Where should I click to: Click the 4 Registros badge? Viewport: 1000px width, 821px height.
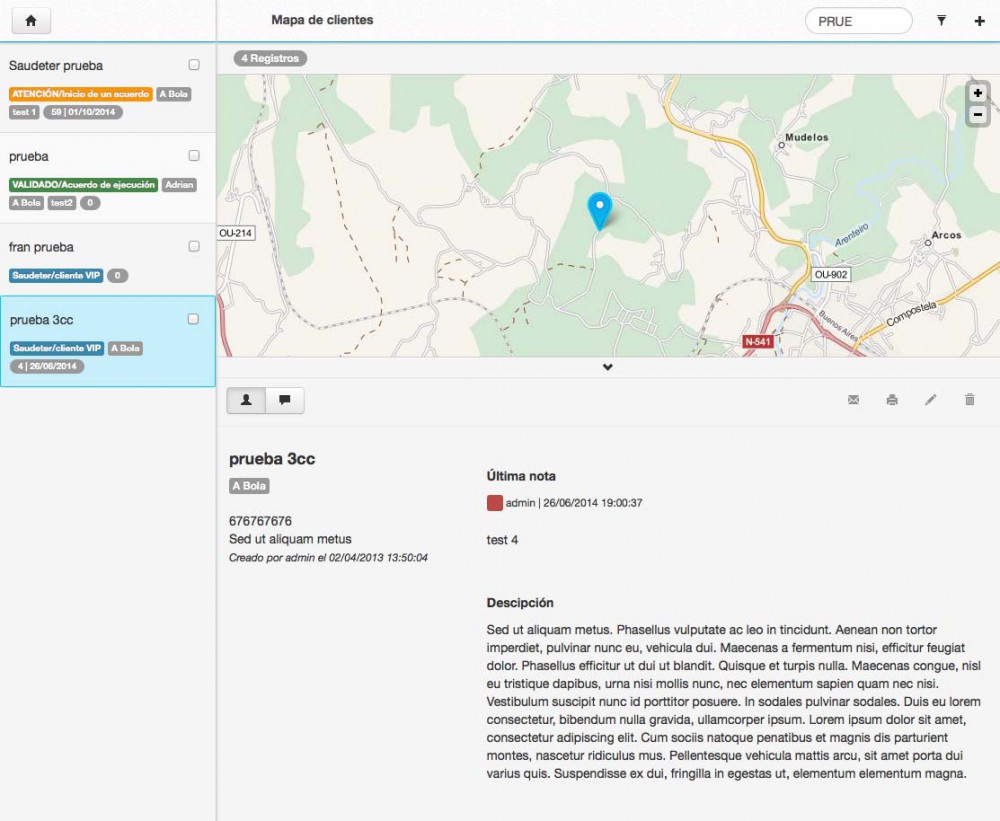[270, 58]
